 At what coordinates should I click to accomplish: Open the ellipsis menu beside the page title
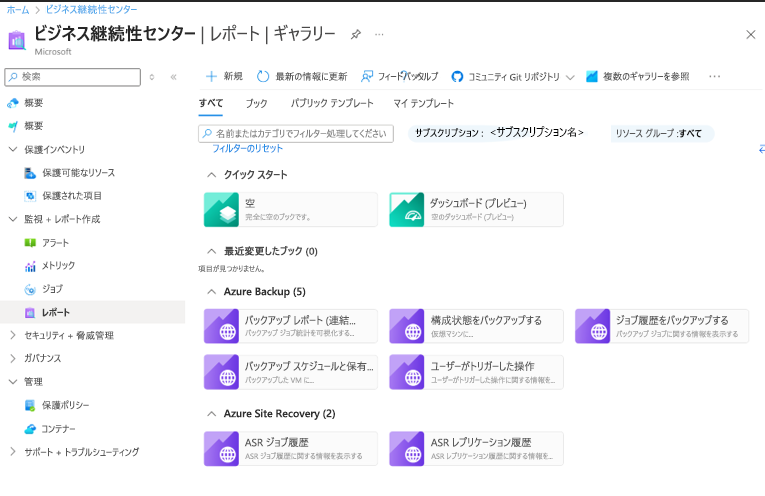pyautogui.click(x=379, y=34)
